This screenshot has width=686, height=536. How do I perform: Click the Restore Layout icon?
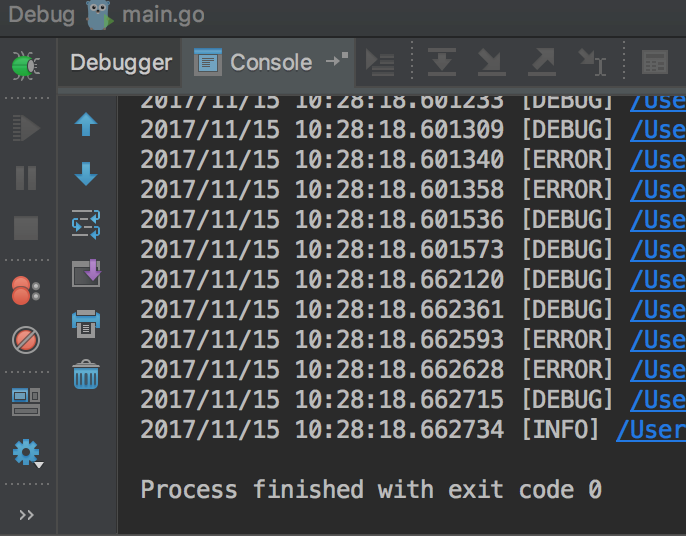pyautogui.click(x=25, y=402)
